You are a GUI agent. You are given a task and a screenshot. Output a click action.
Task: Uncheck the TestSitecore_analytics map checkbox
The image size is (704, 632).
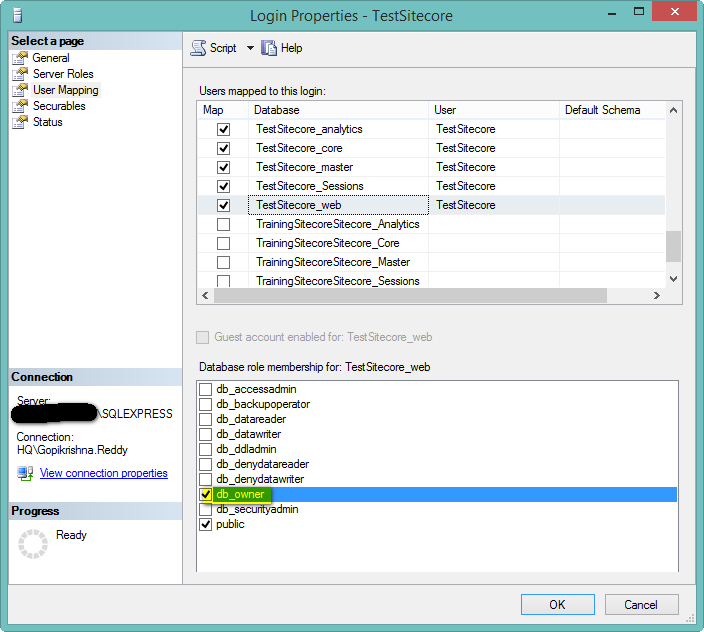click(223, 129)
